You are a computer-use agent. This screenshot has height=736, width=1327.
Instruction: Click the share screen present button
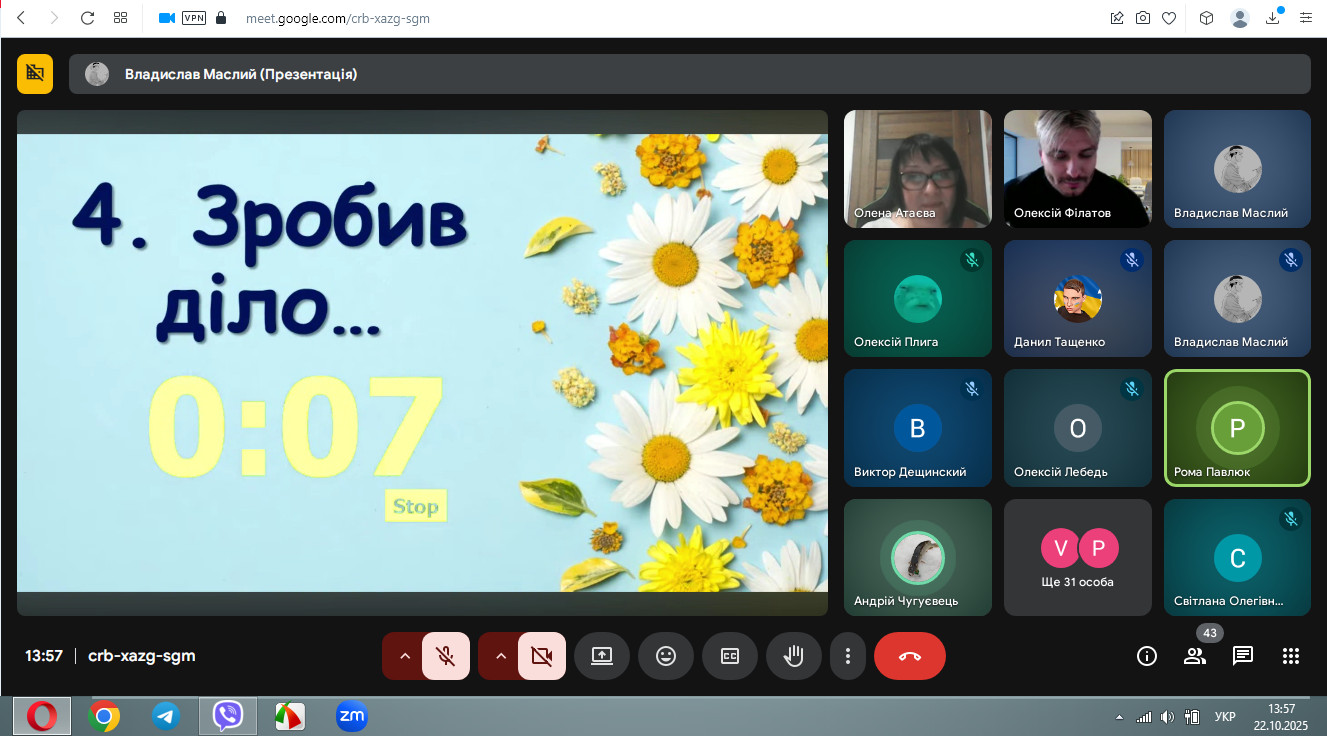[x=602, y=656]
